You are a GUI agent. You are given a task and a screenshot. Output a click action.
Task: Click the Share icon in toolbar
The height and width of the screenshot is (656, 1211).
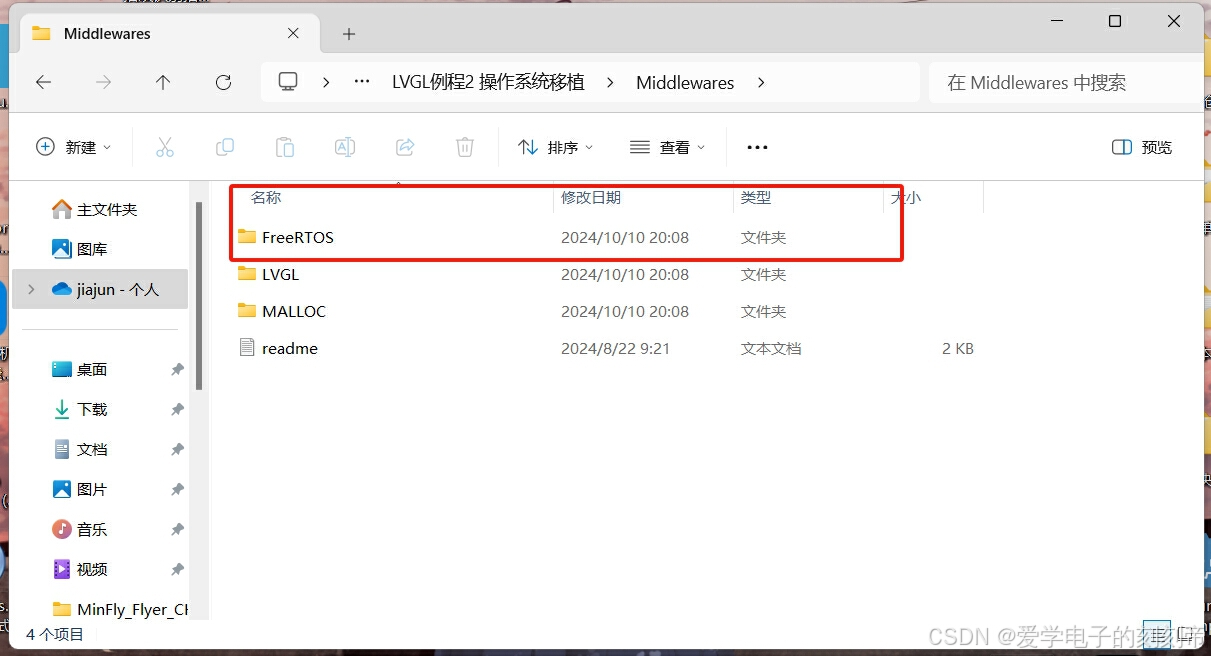pos(405,147)
